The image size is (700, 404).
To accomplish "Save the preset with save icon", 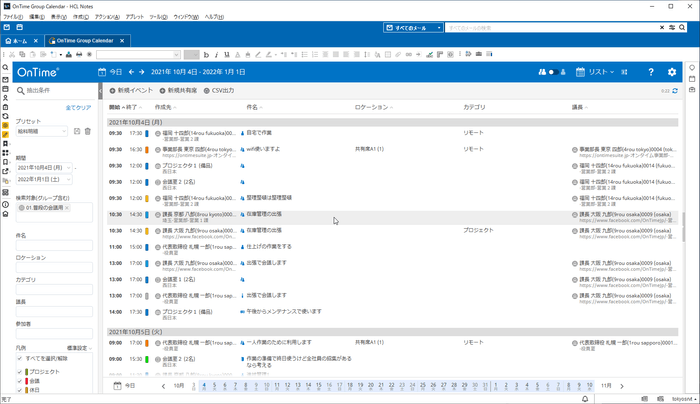I will click(x=77, y=131).
